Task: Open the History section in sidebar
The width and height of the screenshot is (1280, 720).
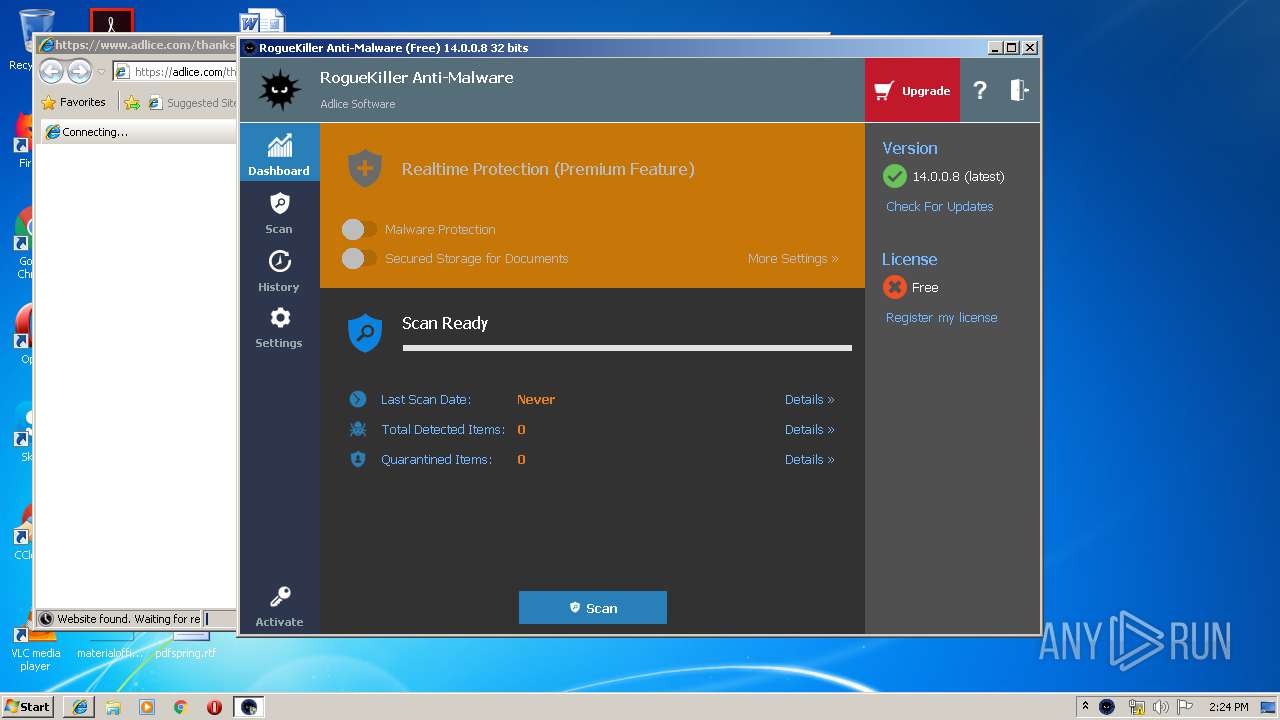Action: [279, 270]
